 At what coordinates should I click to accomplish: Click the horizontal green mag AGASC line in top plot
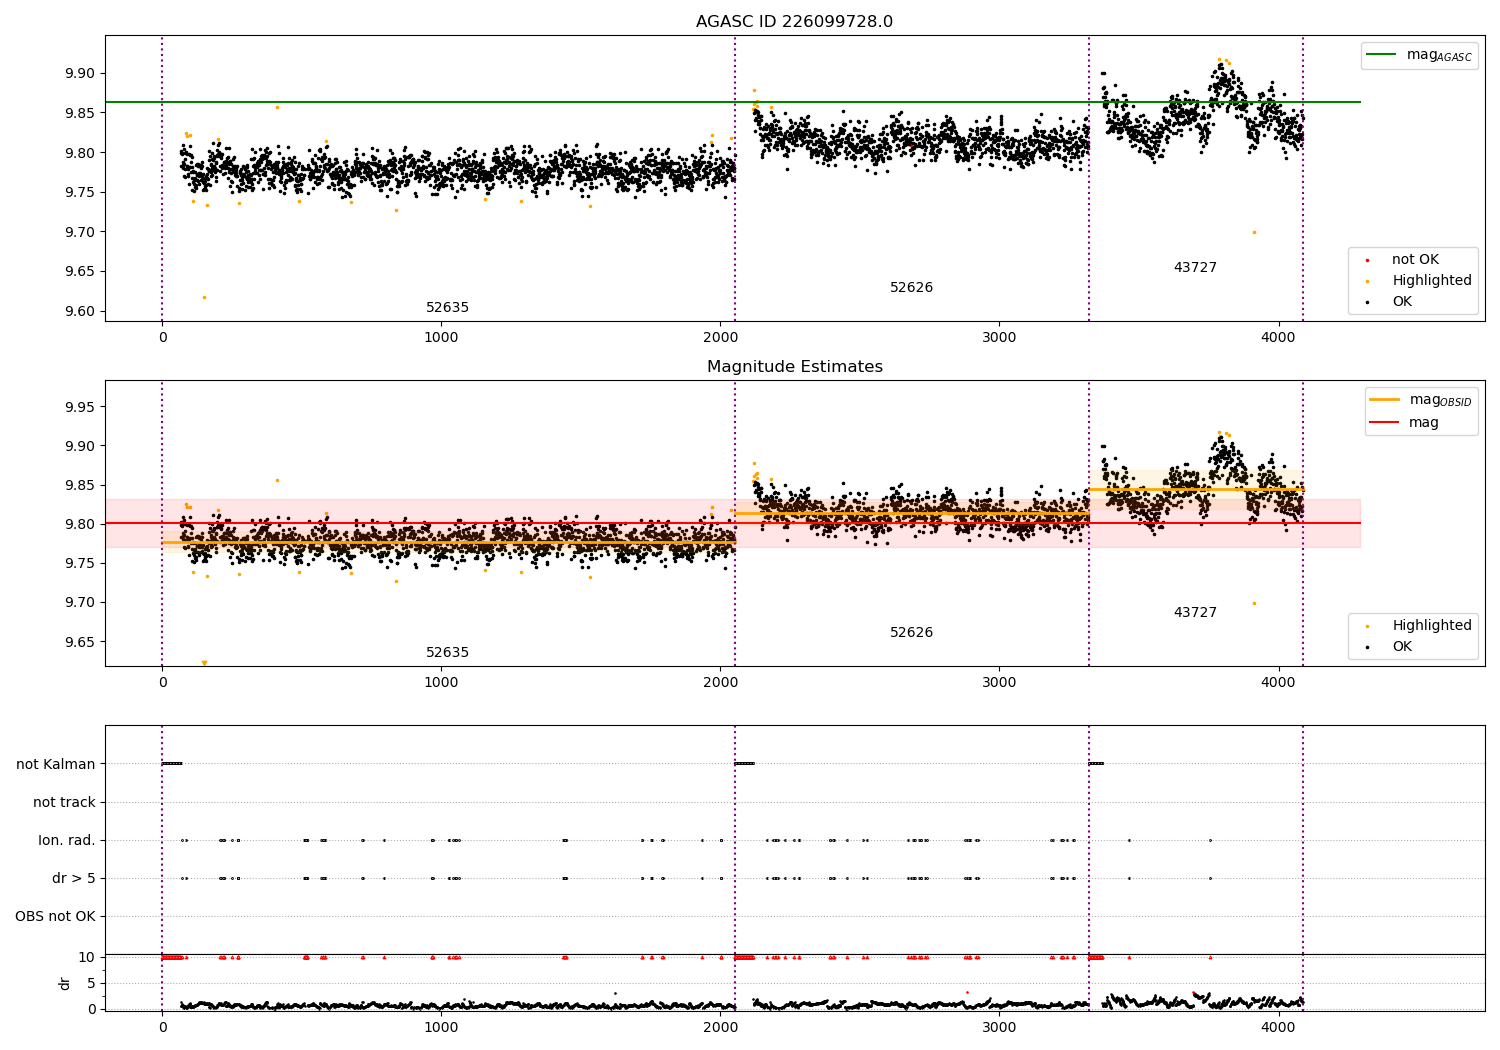tap(733, 102)
